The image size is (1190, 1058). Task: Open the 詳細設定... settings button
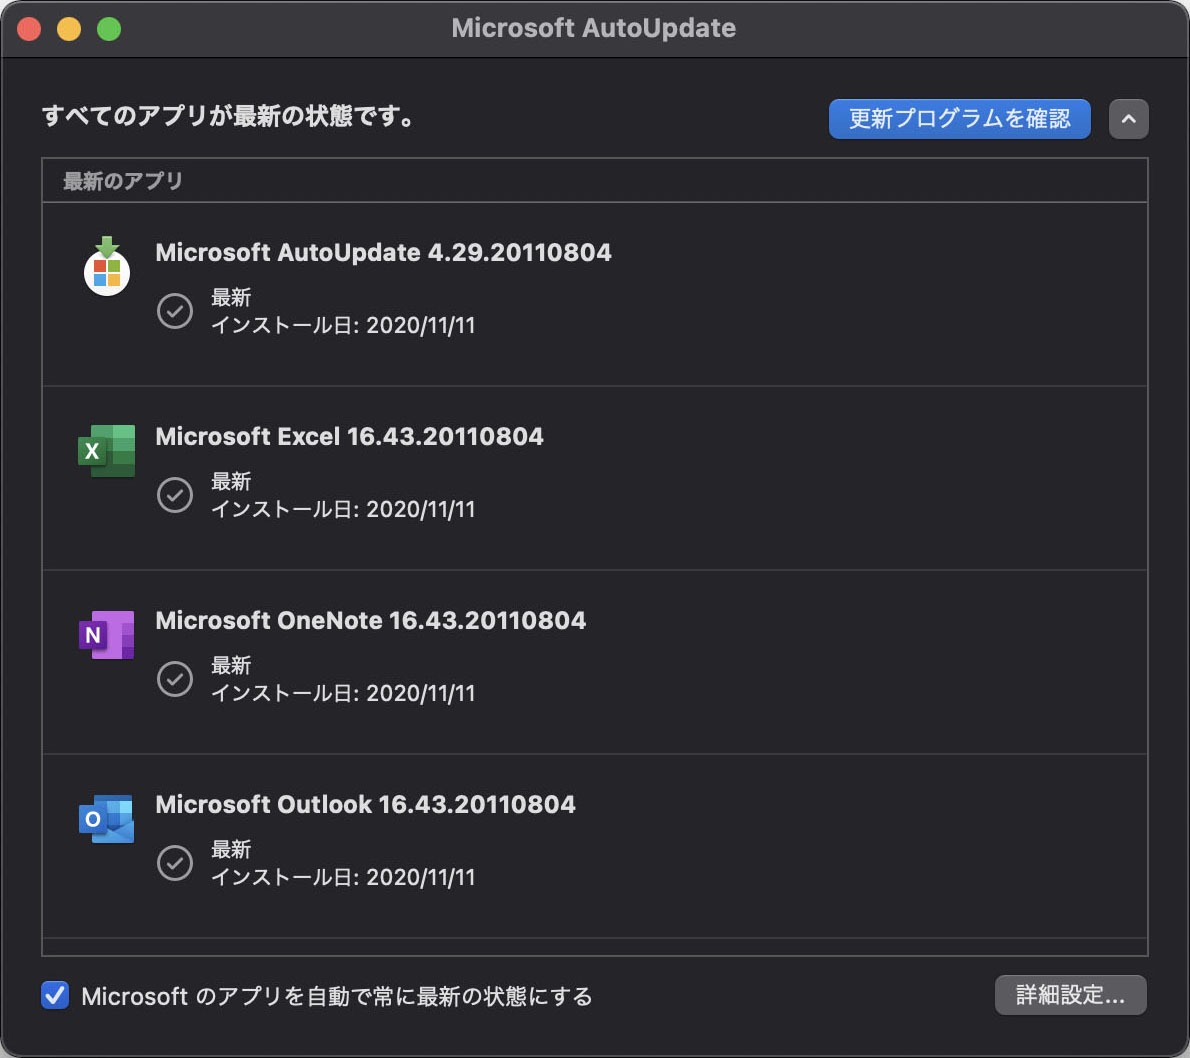click(1070, 995)
